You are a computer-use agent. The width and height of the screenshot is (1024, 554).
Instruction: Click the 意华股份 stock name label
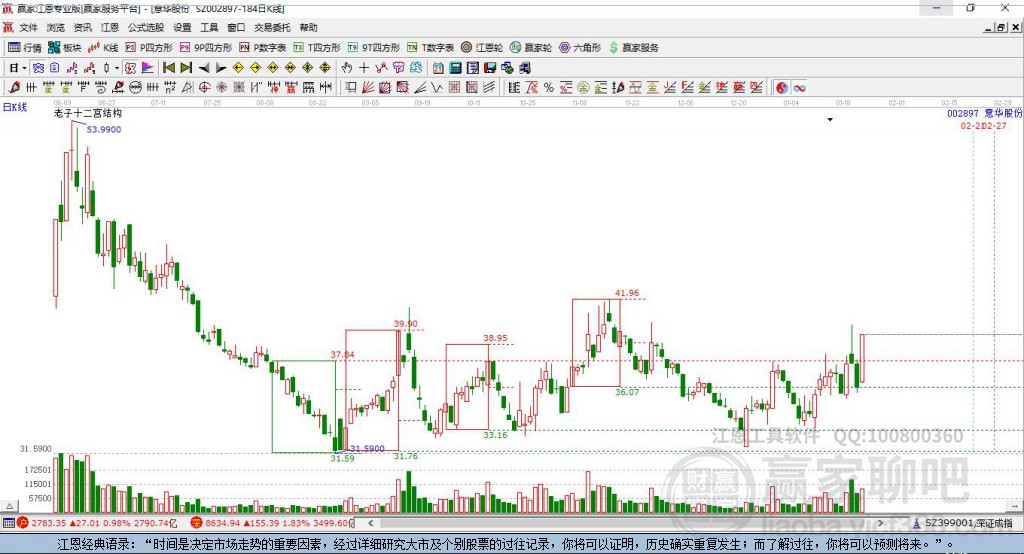click(x=1004, y=113)
